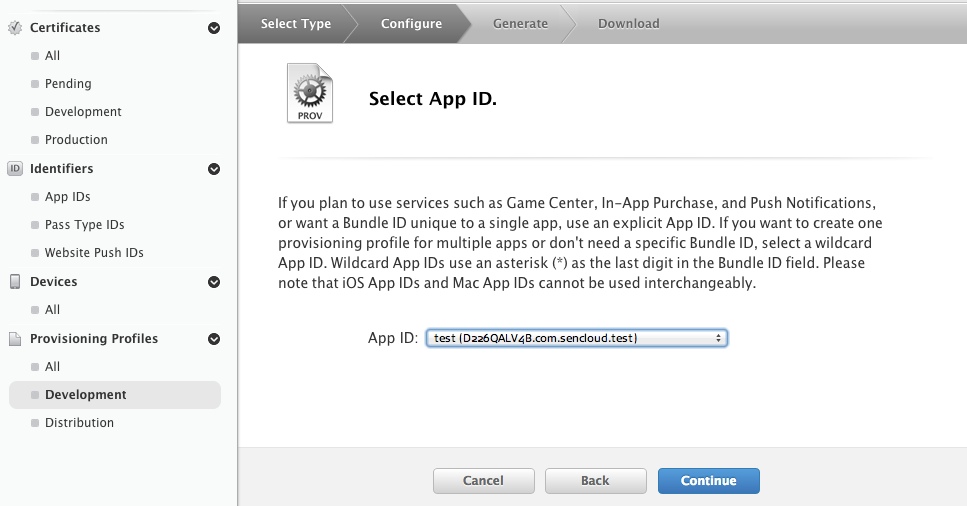Viewport: 967px width, 506px height.
Task: Open Pass Type IDs list
Action: (x=84, y=225)
